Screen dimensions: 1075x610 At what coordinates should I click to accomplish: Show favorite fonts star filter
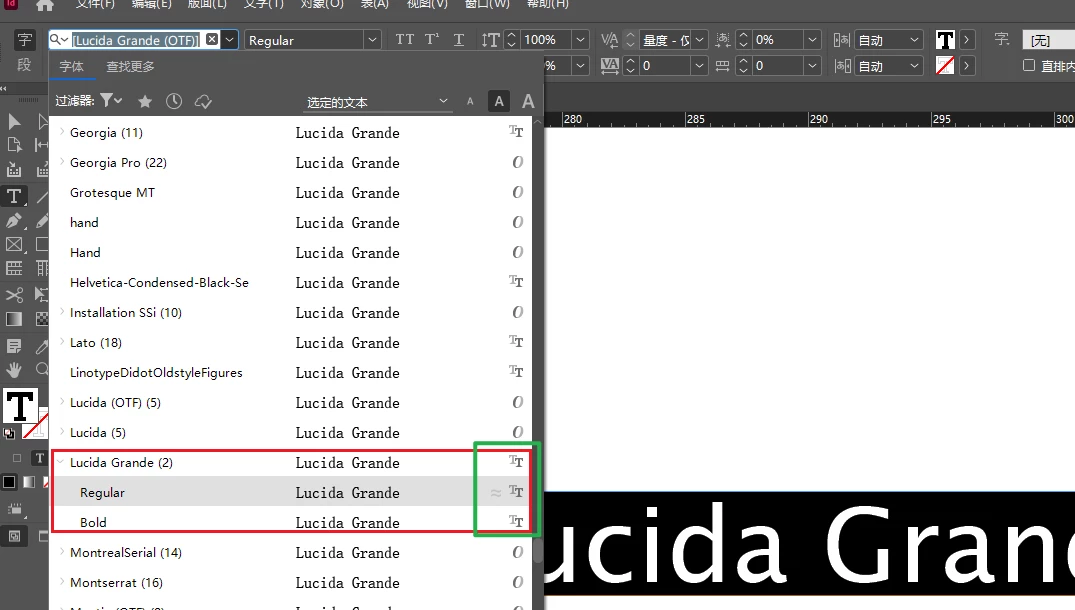145,101
